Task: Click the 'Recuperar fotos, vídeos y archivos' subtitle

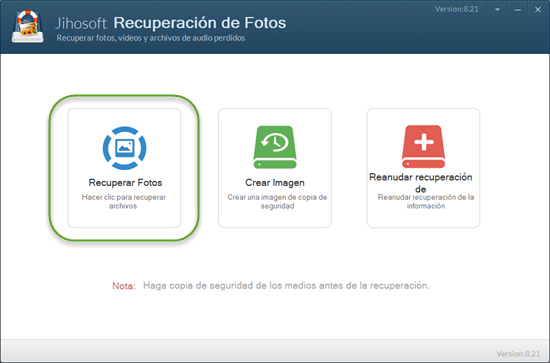Action: (x=151, y=38)
